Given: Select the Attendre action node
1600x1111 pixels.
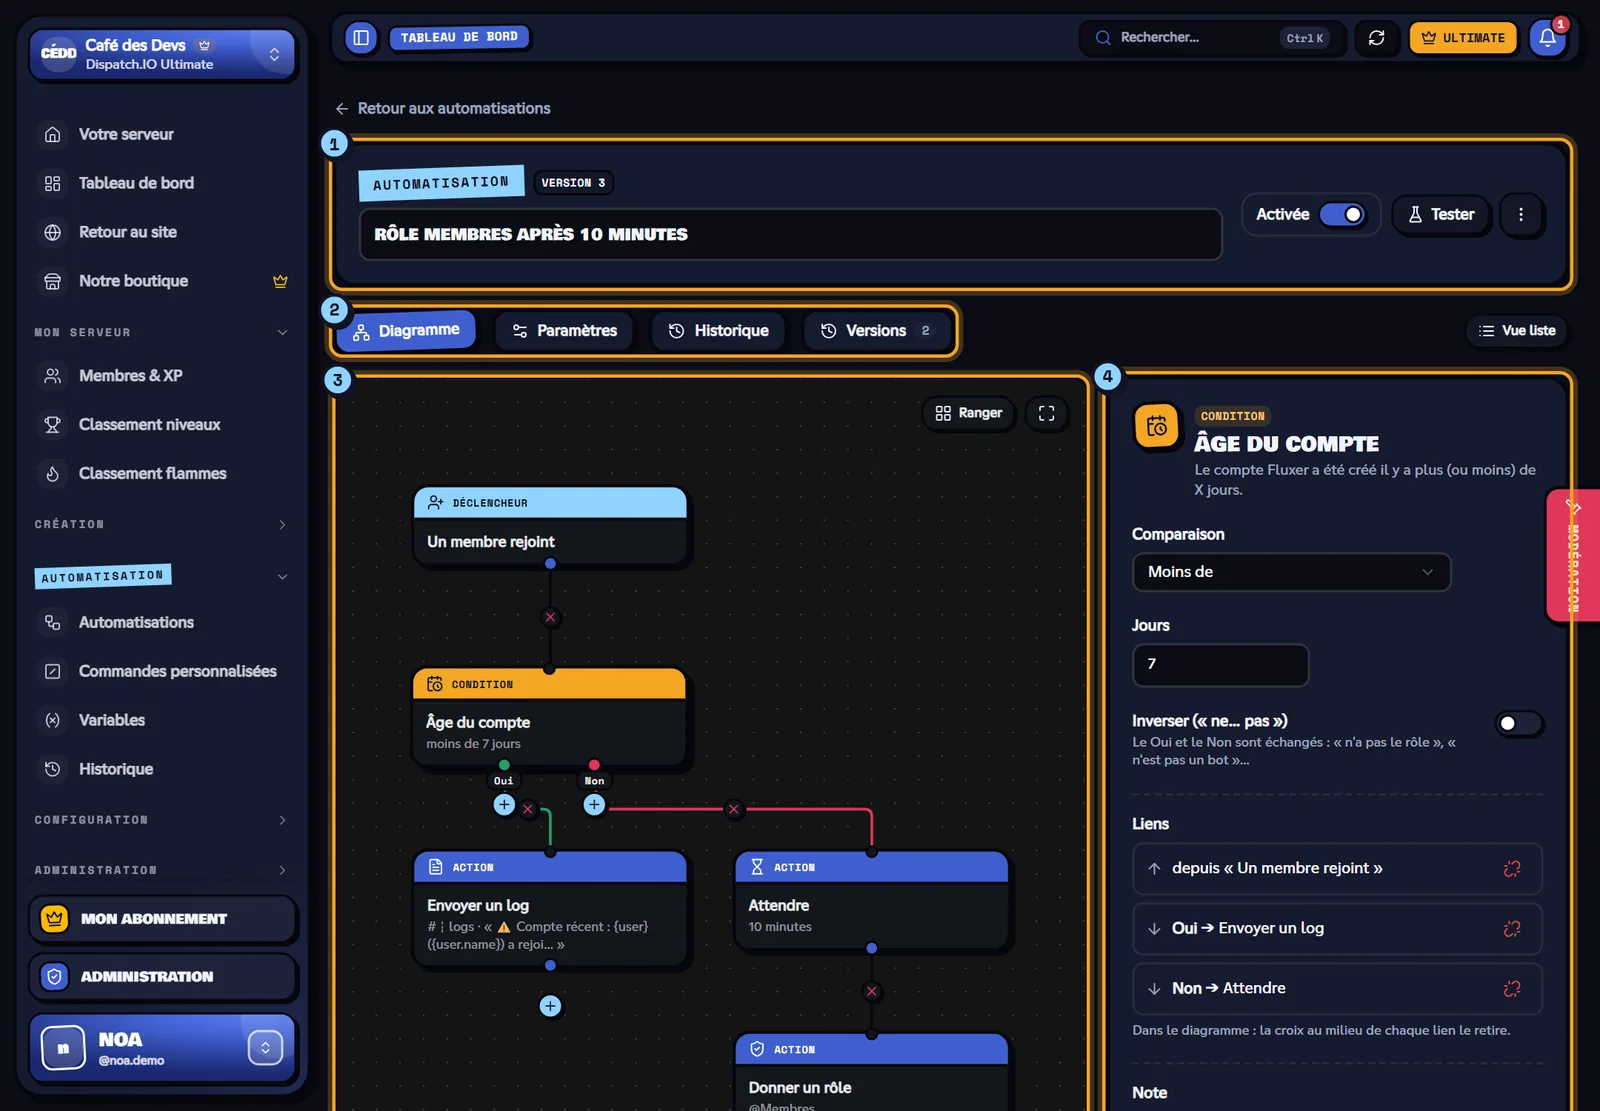Looking at the screenshot, I should (x=872, y=899).
